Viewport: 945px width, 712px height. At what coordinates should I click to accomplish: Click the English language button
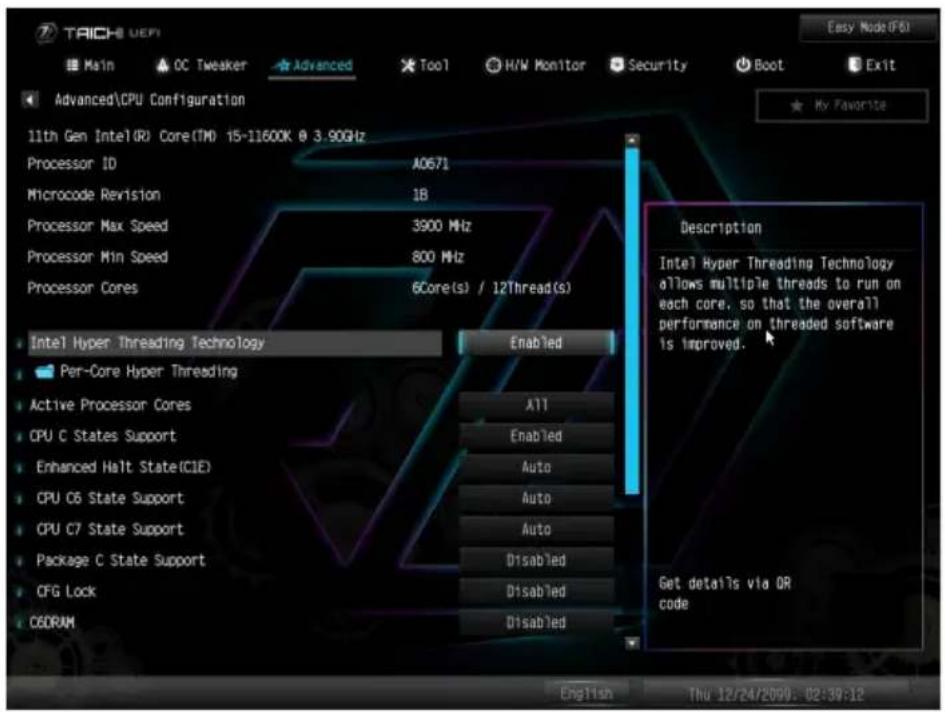pyautogui.click(x=586, y=693)
